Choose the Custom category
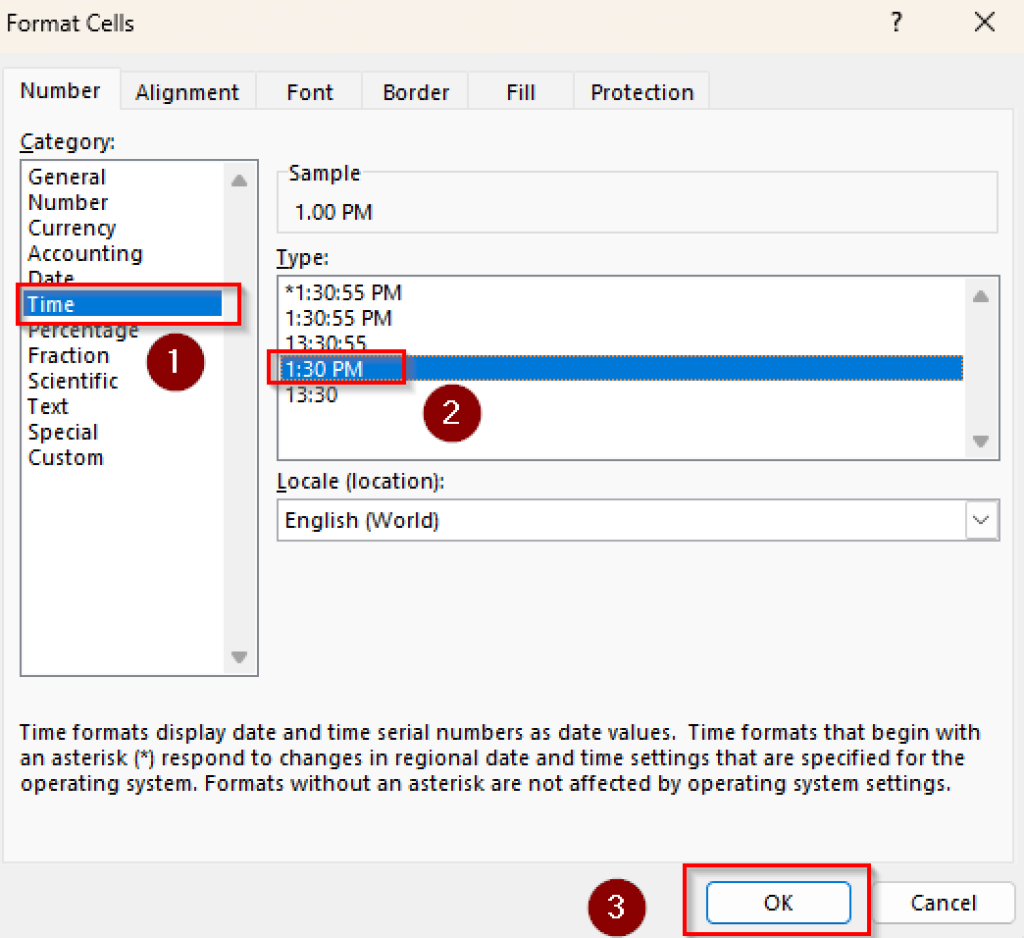The width and height of the screenshot is (1024, 938). [65, 457]
